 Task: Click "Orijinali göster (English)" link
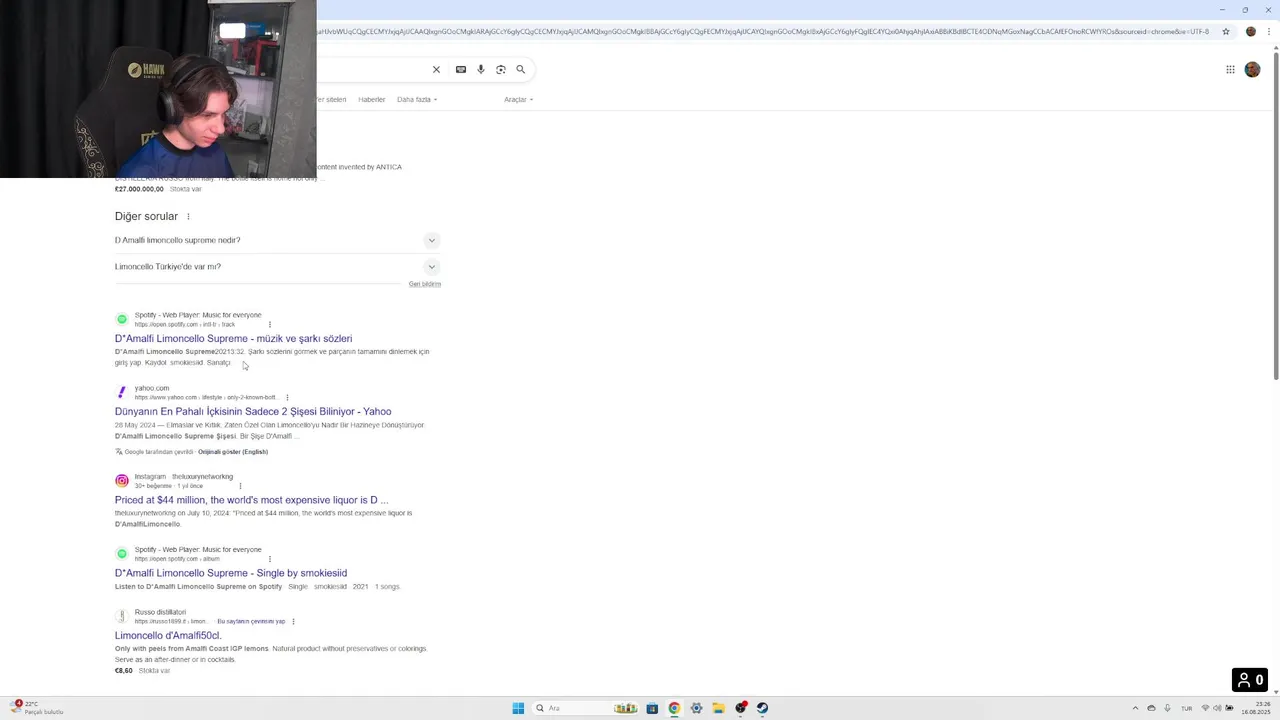tap(233, 452)
